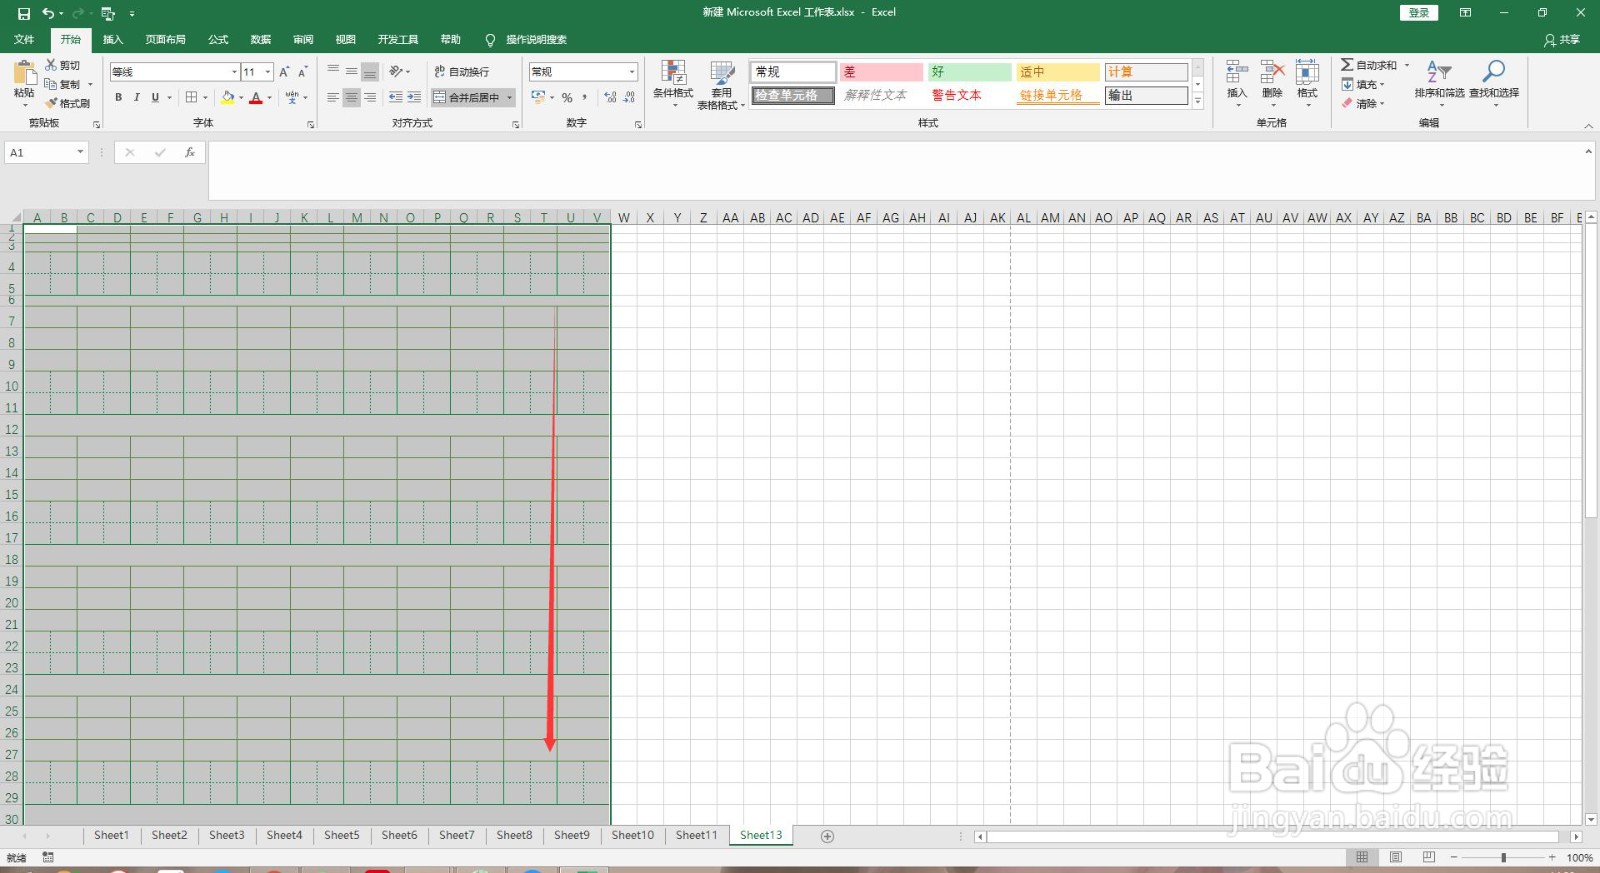Switch to Page Break Preview in status bar
Viewport: 1600px width, 873px height.
tap(1429, 857)
